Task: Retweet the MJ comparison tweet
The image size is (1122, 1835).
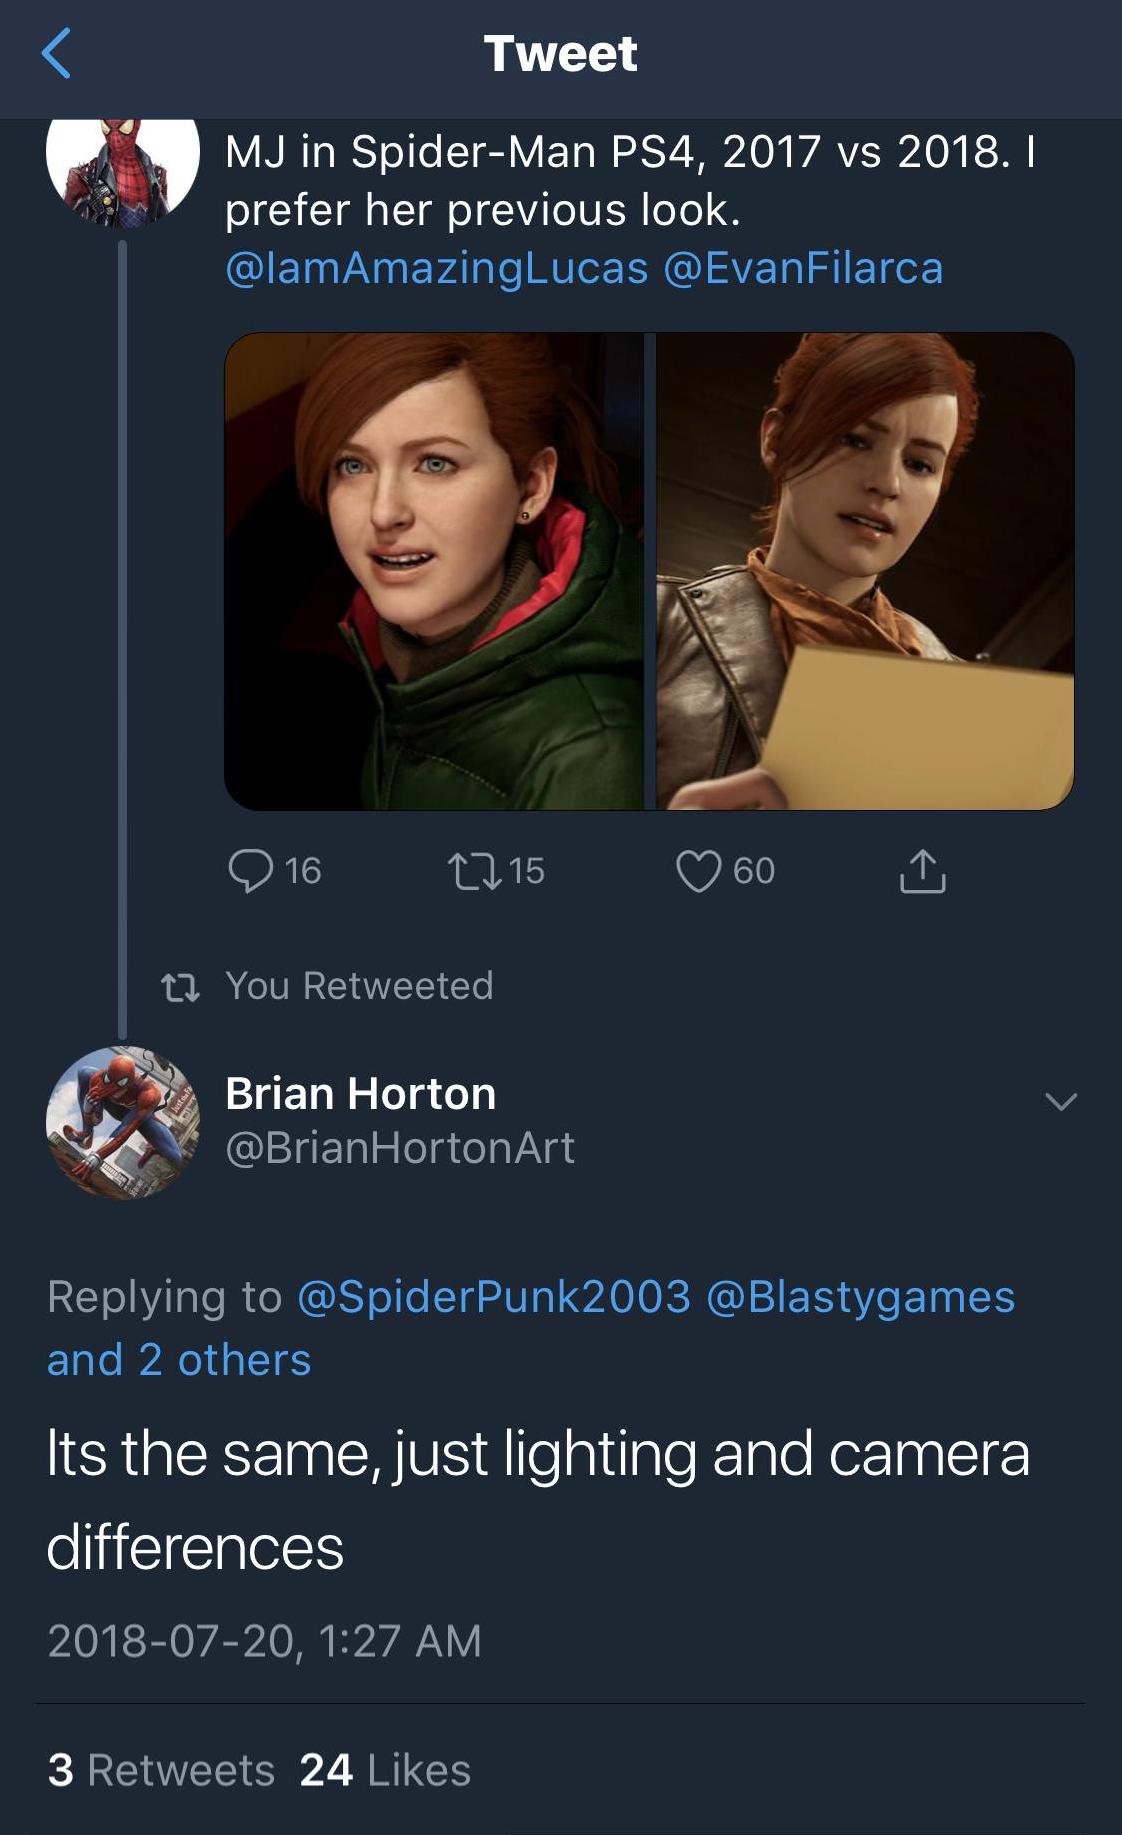Action: (475, 870)
